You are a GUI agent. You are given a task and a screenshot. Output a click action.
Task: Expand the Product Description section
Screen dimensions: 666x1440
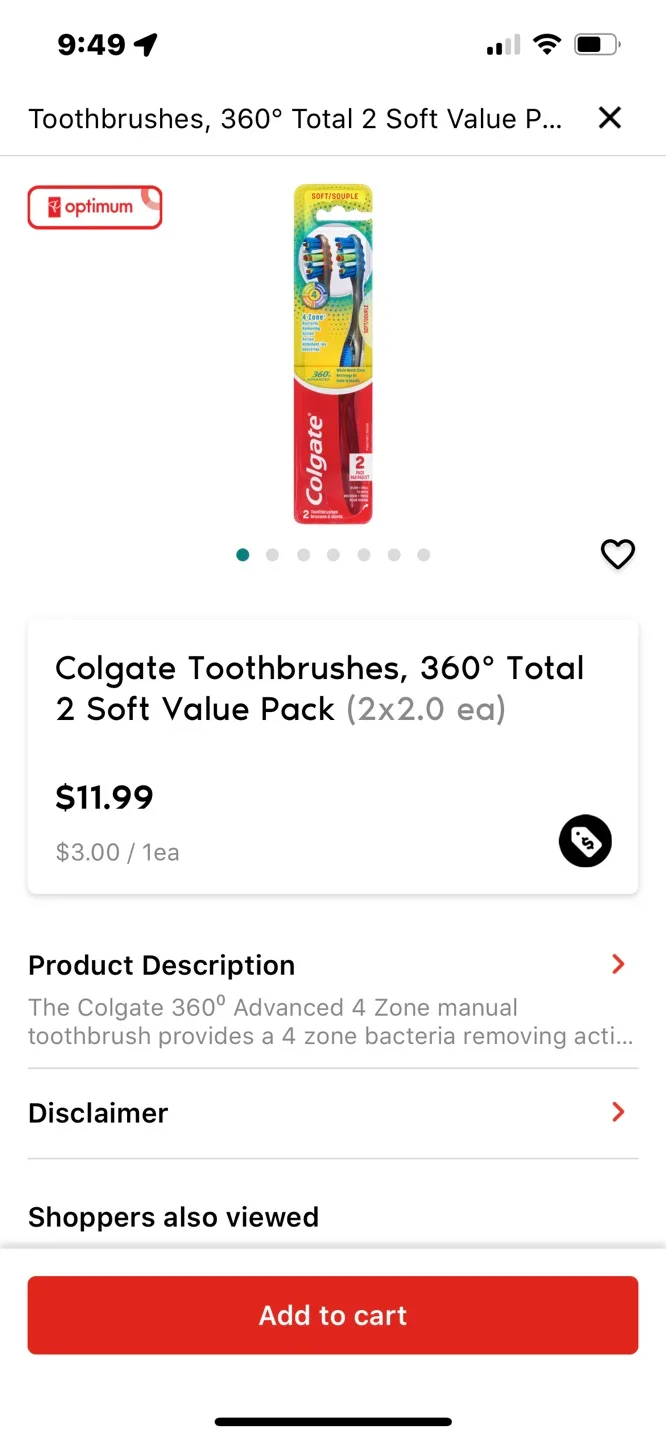(x=161, y=964)
